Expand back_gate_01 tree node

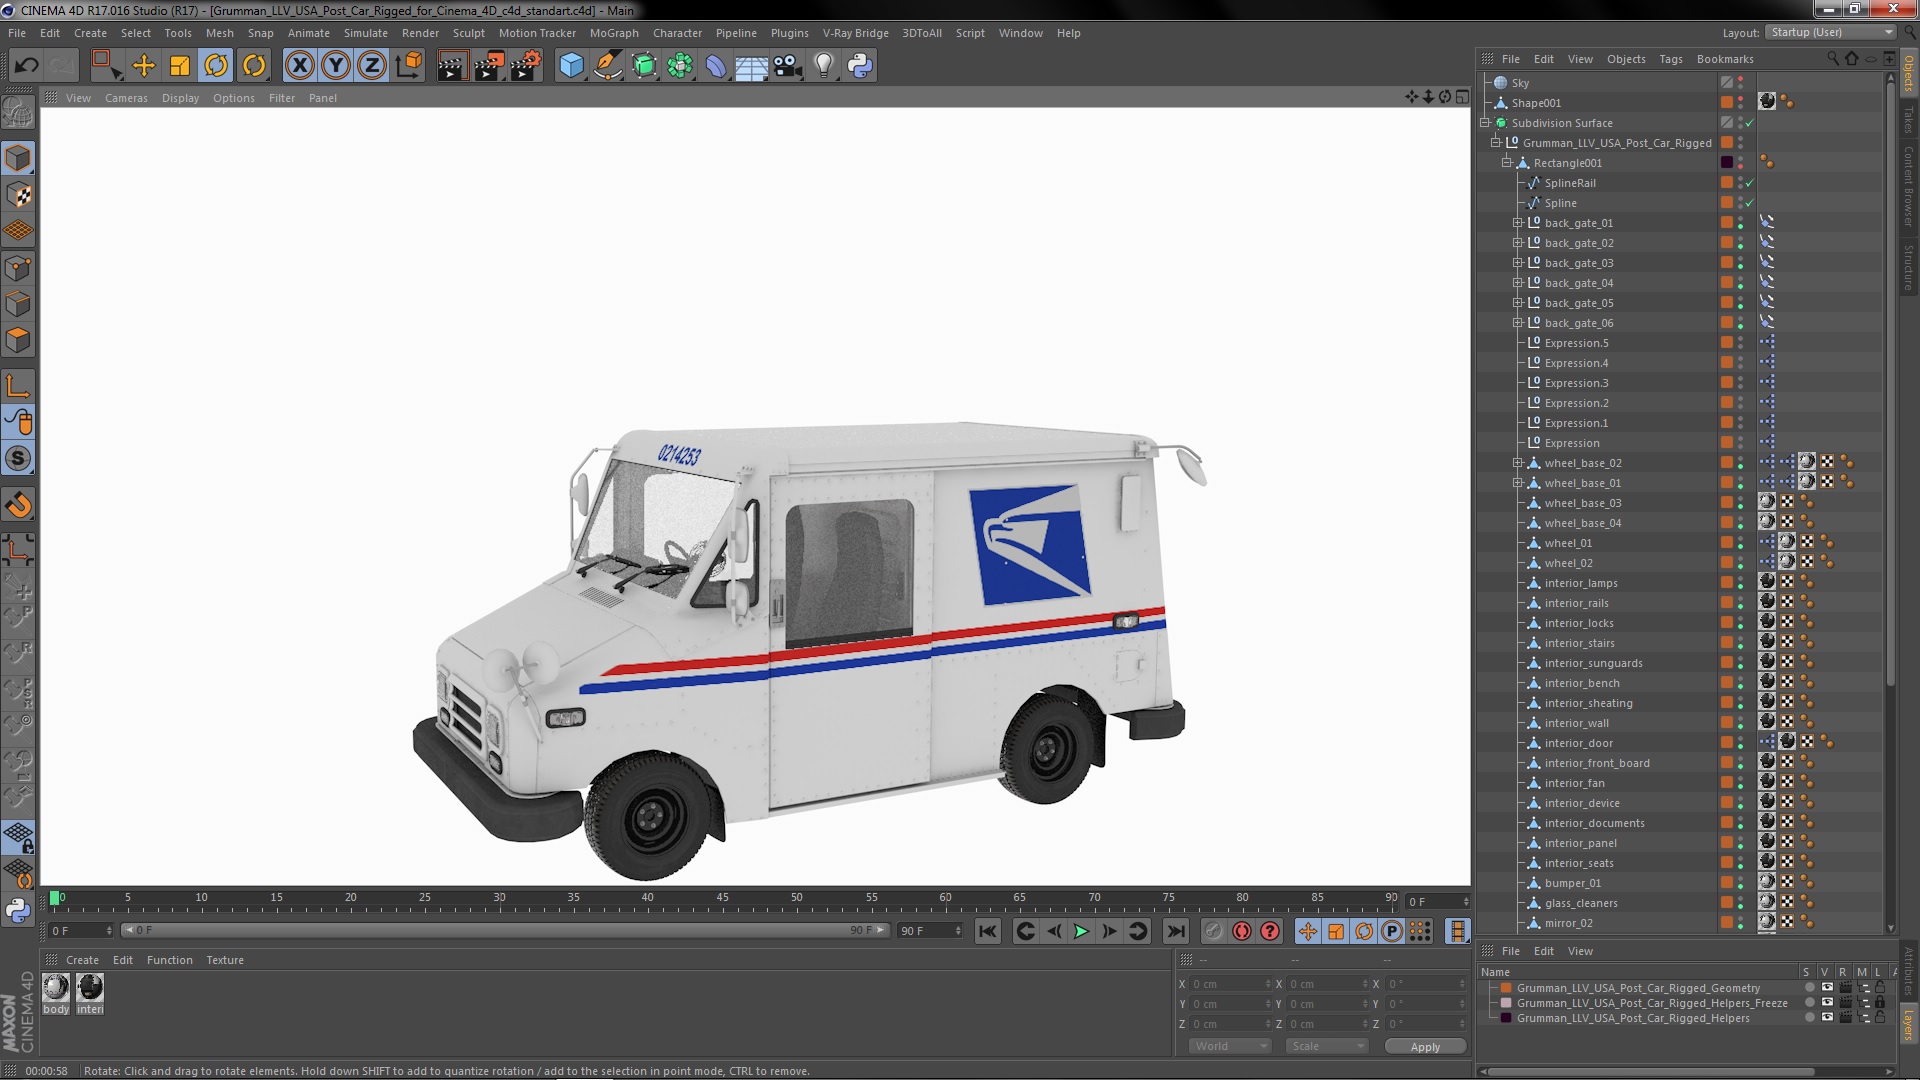click(1517, 223)
